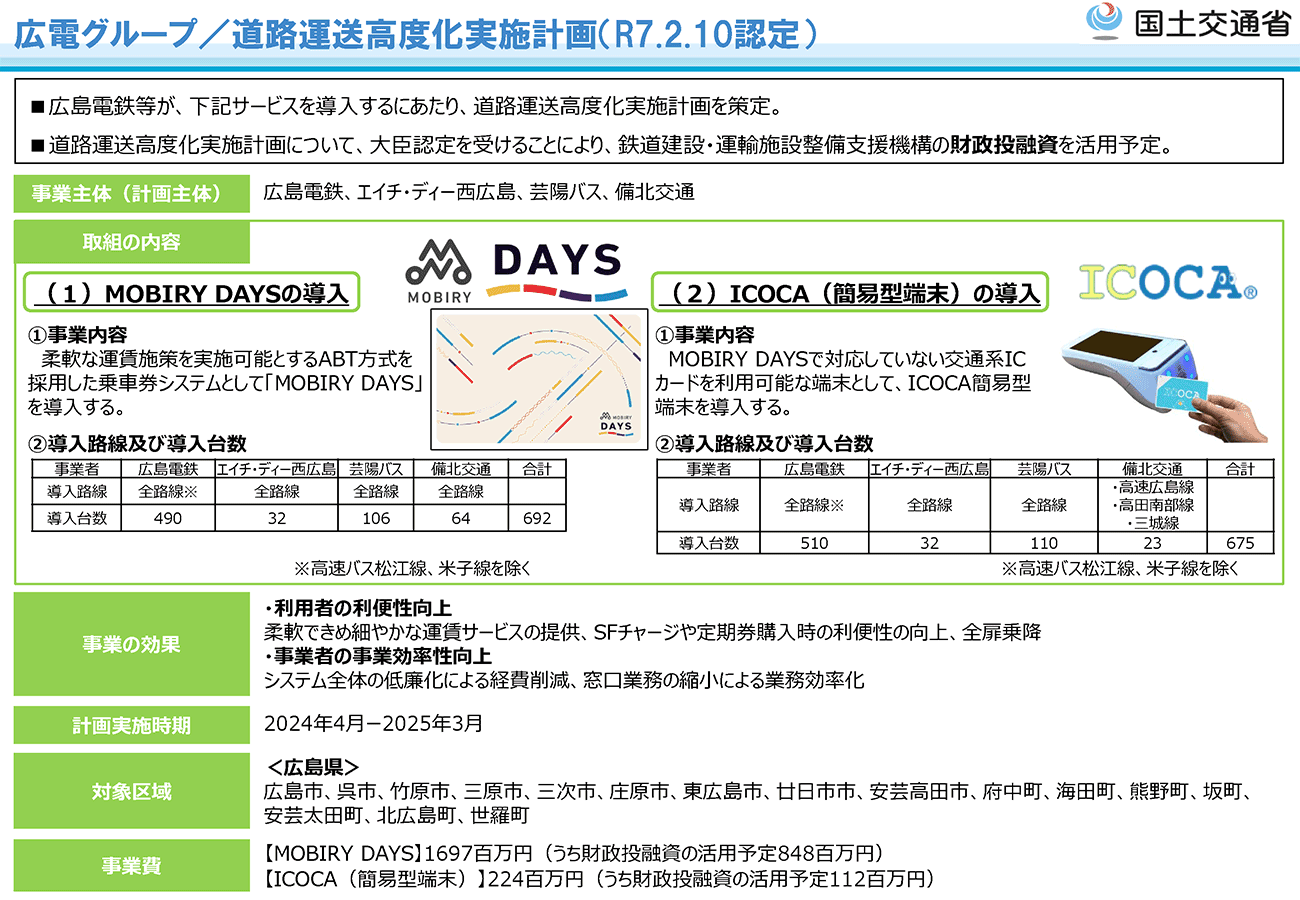This screenshot has height=900, width=1300.
Task: Click the footnote under the MOBIRY DAYS table
Action: pyautogui.click(x=411, y=568)
